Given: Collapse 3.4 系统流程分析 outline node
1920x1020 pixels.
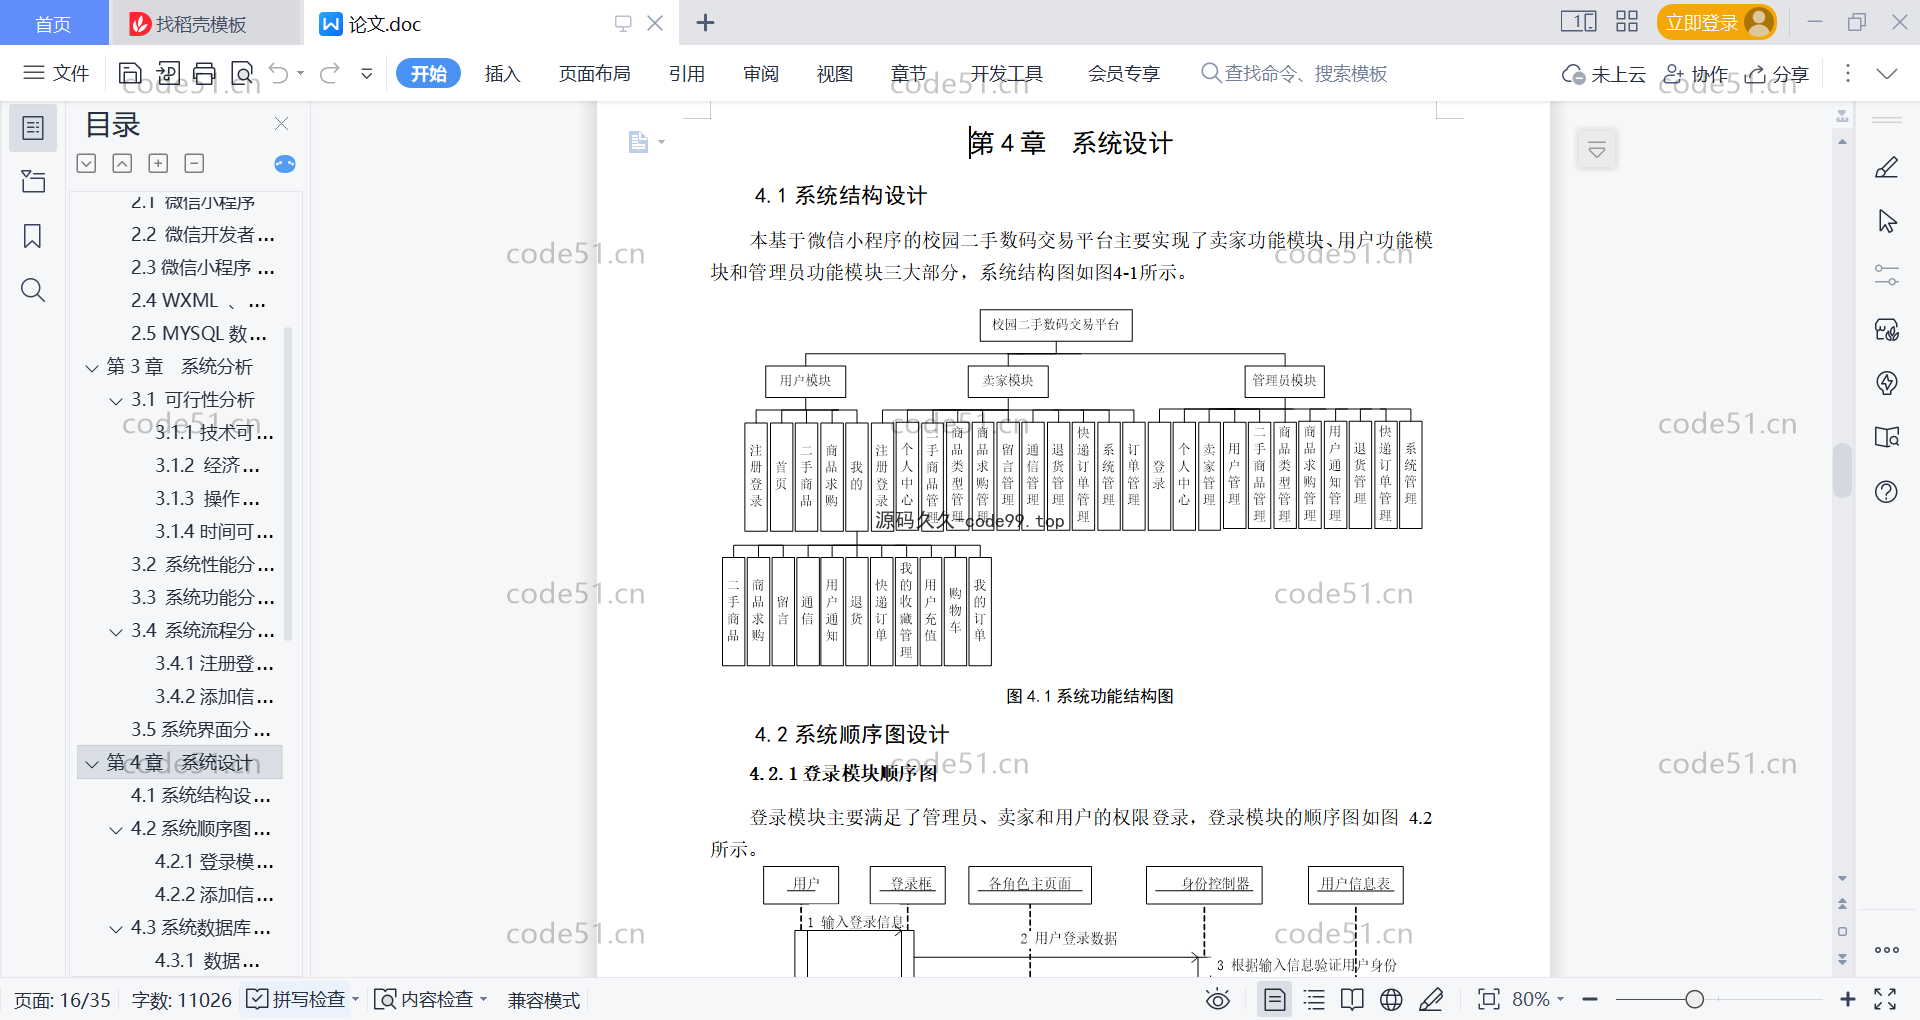Looking at the screenshot, I should pyautogui.click(x=116, y=632).
